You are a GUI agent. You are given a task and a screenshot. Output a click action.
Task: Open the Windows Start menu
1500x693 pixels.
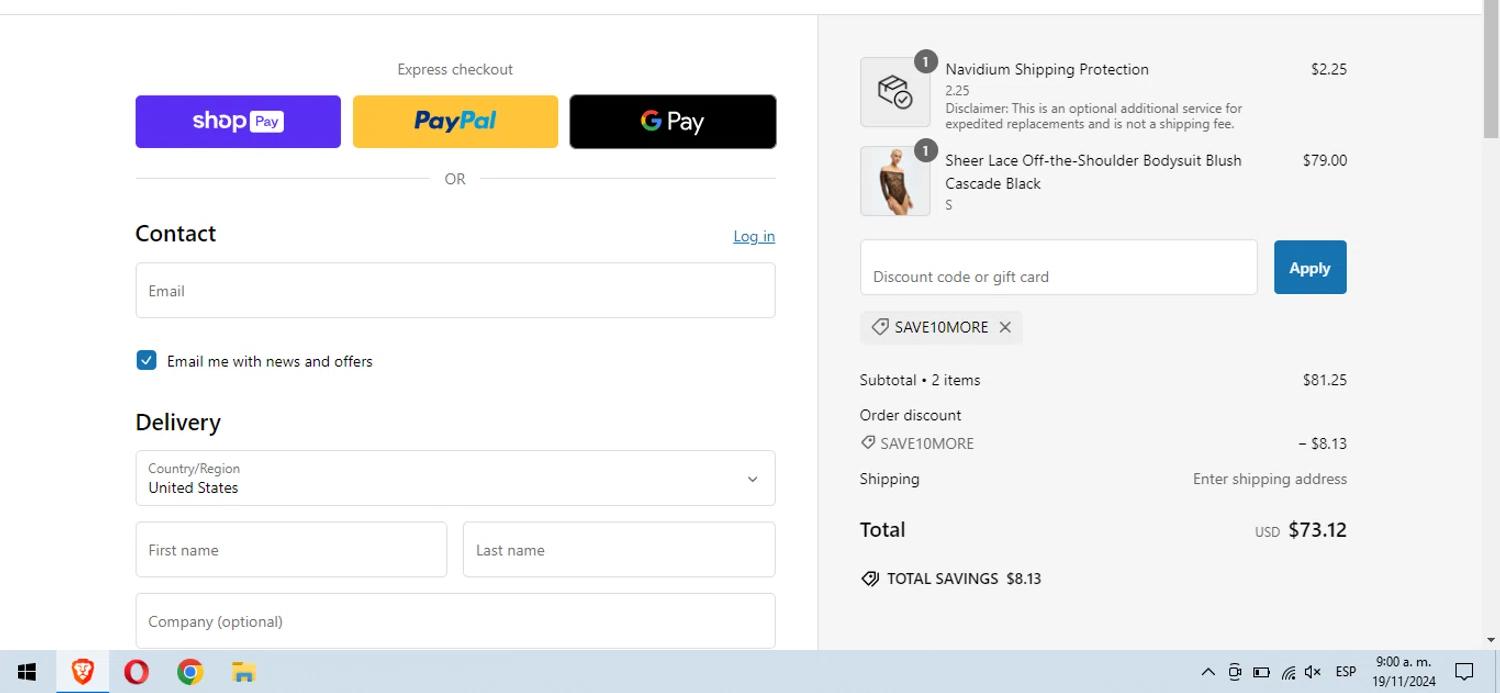click(x=27, y=672)
